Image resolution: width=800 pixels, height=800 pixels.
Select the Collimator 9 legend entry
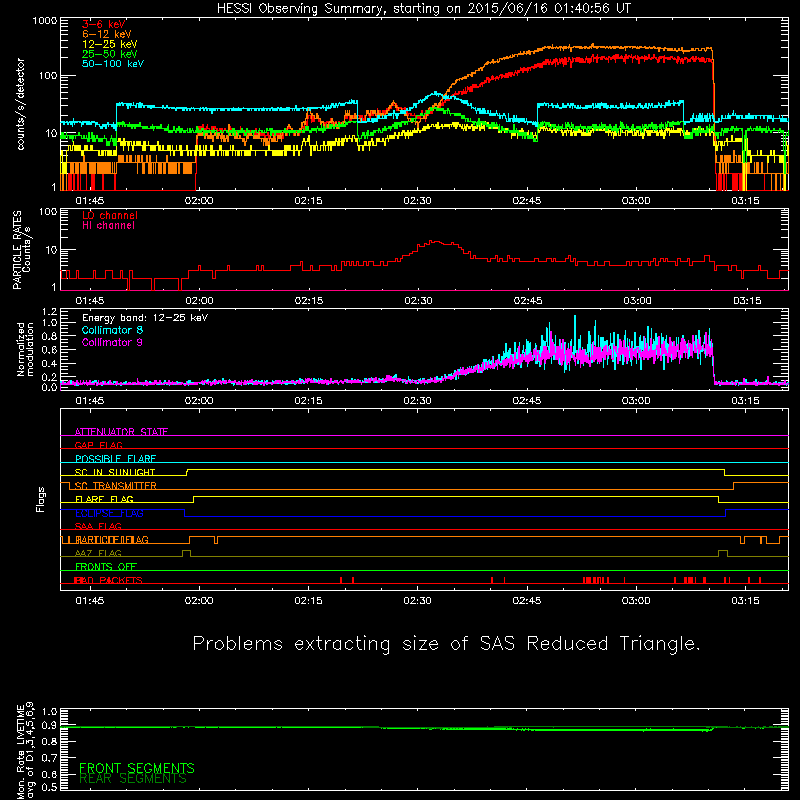point(112,342)
